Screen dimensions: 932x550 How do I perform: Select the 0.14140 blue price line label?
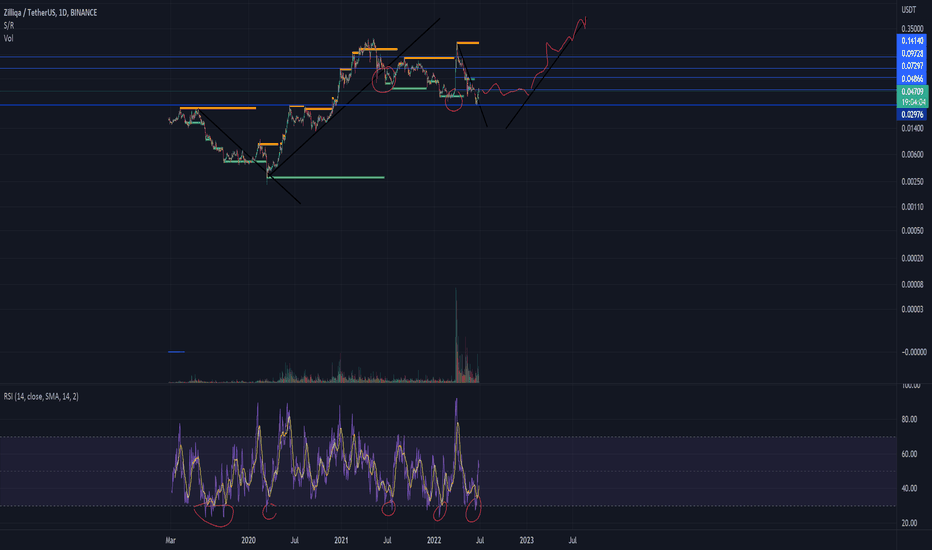pos(912,41)
